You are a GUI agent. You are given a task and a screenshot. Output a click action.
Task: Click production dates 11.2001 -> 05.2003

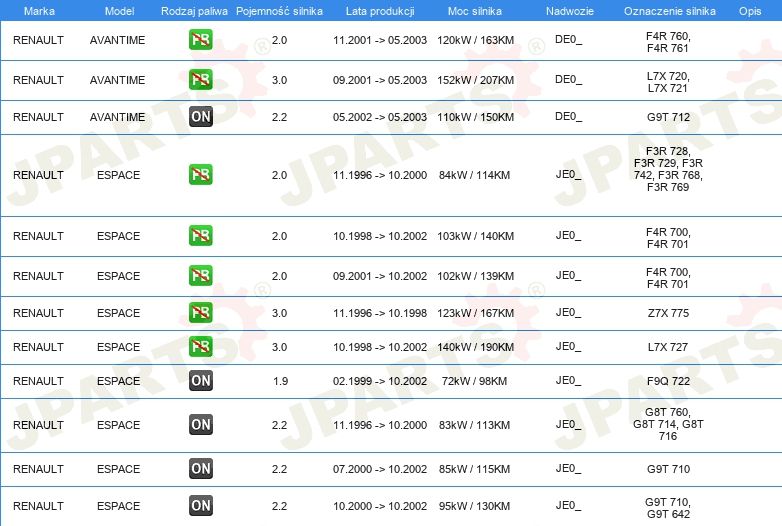click(x=380, y=40)
